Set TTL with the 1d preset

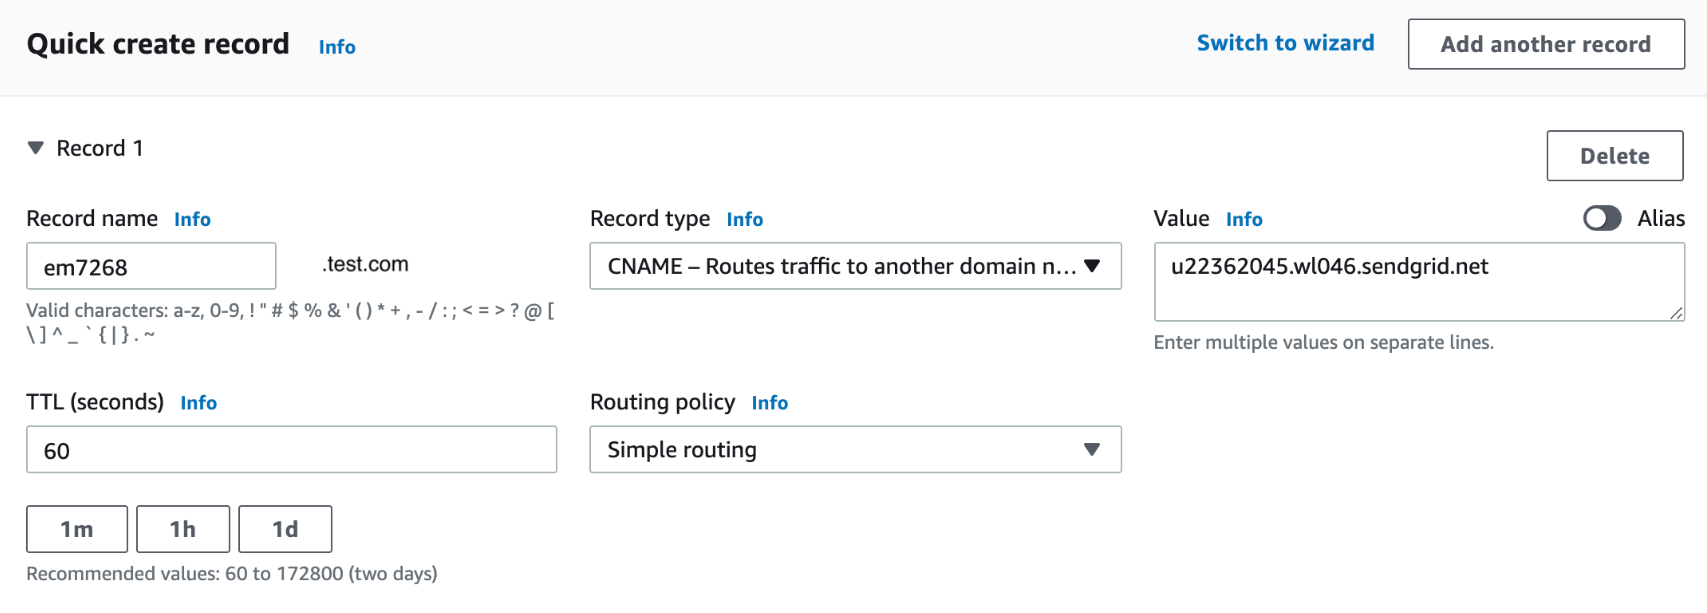click(x=285, y=529)
